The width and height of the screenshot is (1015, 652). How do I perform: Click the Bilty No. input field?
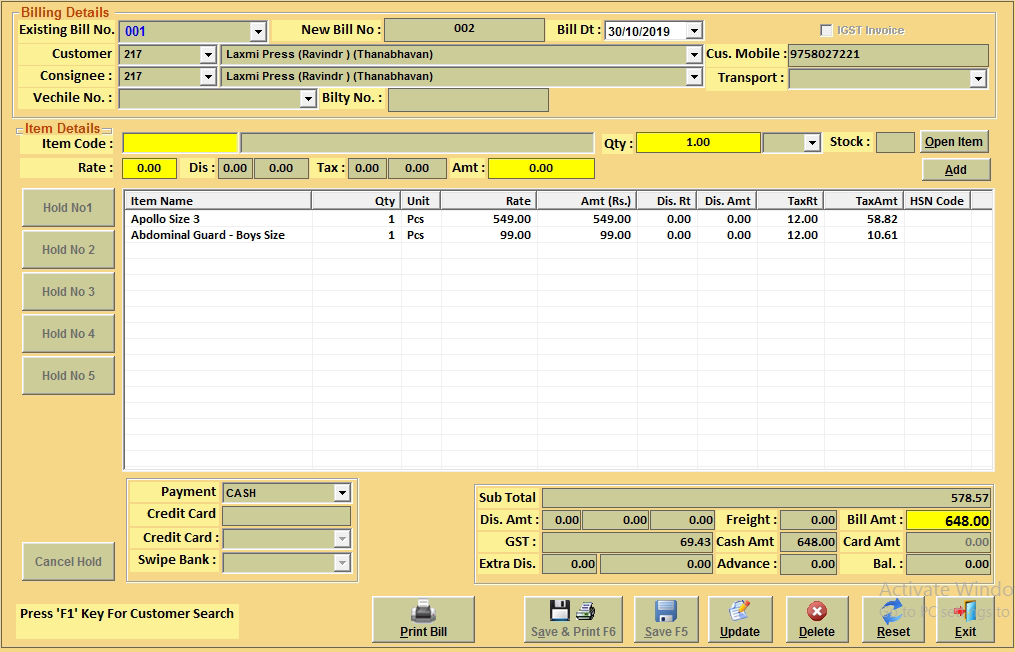468,99
